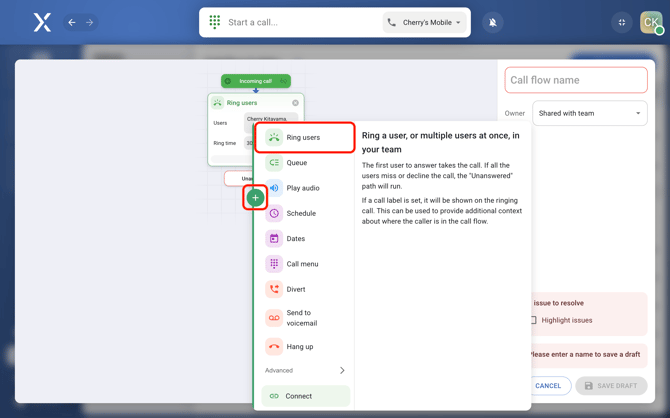The width and height of the screenshot is (670, 418).
Task: Toggle the muted notifications bell
Action: (493, 22)
